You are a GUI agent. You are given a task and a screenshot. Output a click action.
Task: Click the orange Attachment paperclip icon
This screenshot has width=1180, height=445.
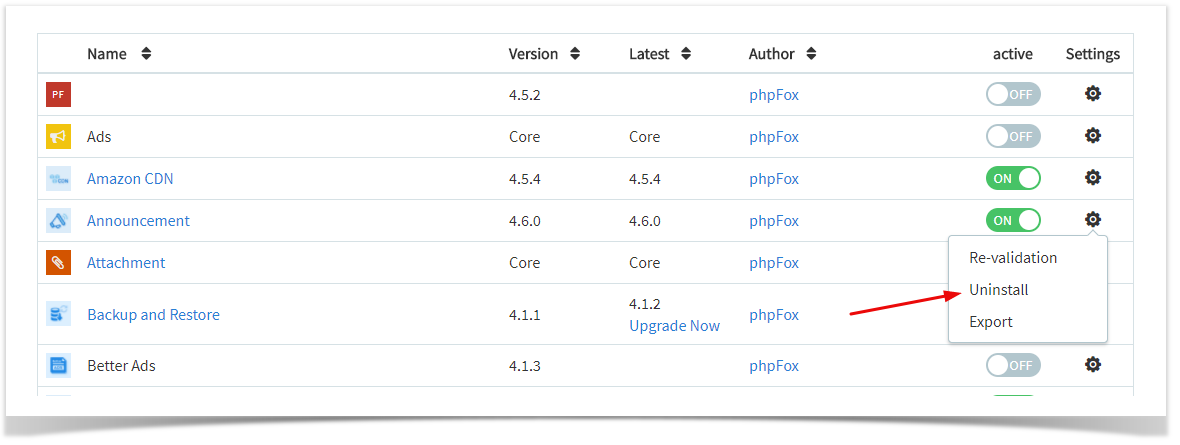[58, 263]
